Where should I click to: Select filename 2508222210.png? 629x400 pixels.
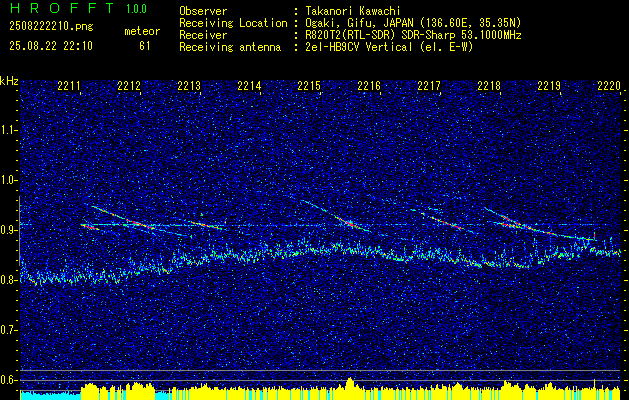pyautogui.click(x=51, y=27)
